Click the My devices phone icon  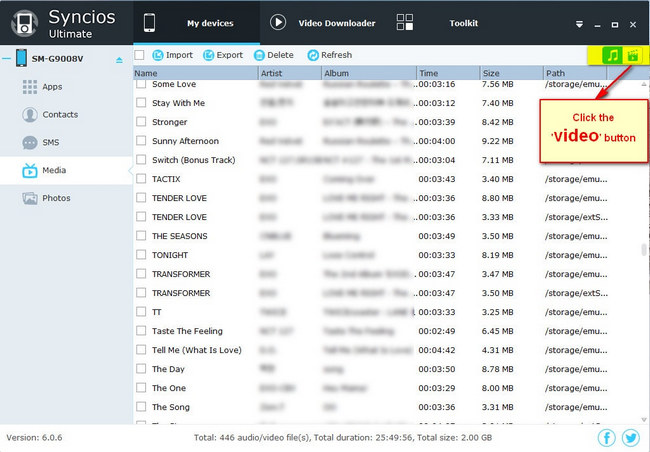[x=149, y=22]
